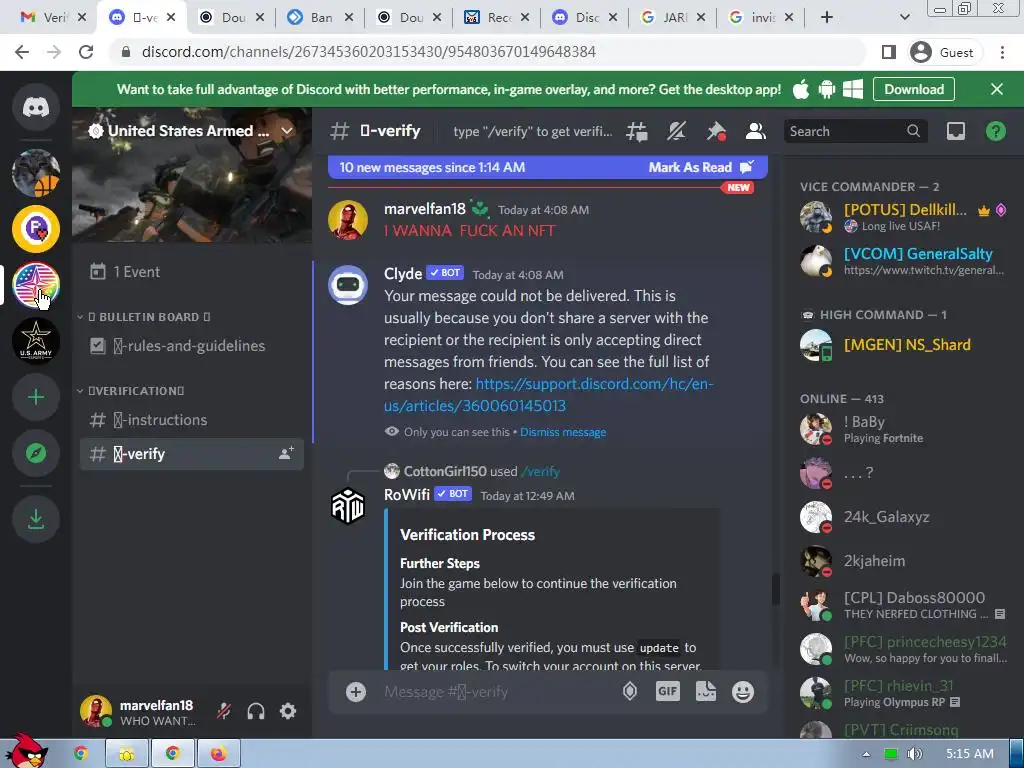The height and width of the screenshot is (768, 1024).
Task: Explore public servers compass icon
Action: pos(36,453)
